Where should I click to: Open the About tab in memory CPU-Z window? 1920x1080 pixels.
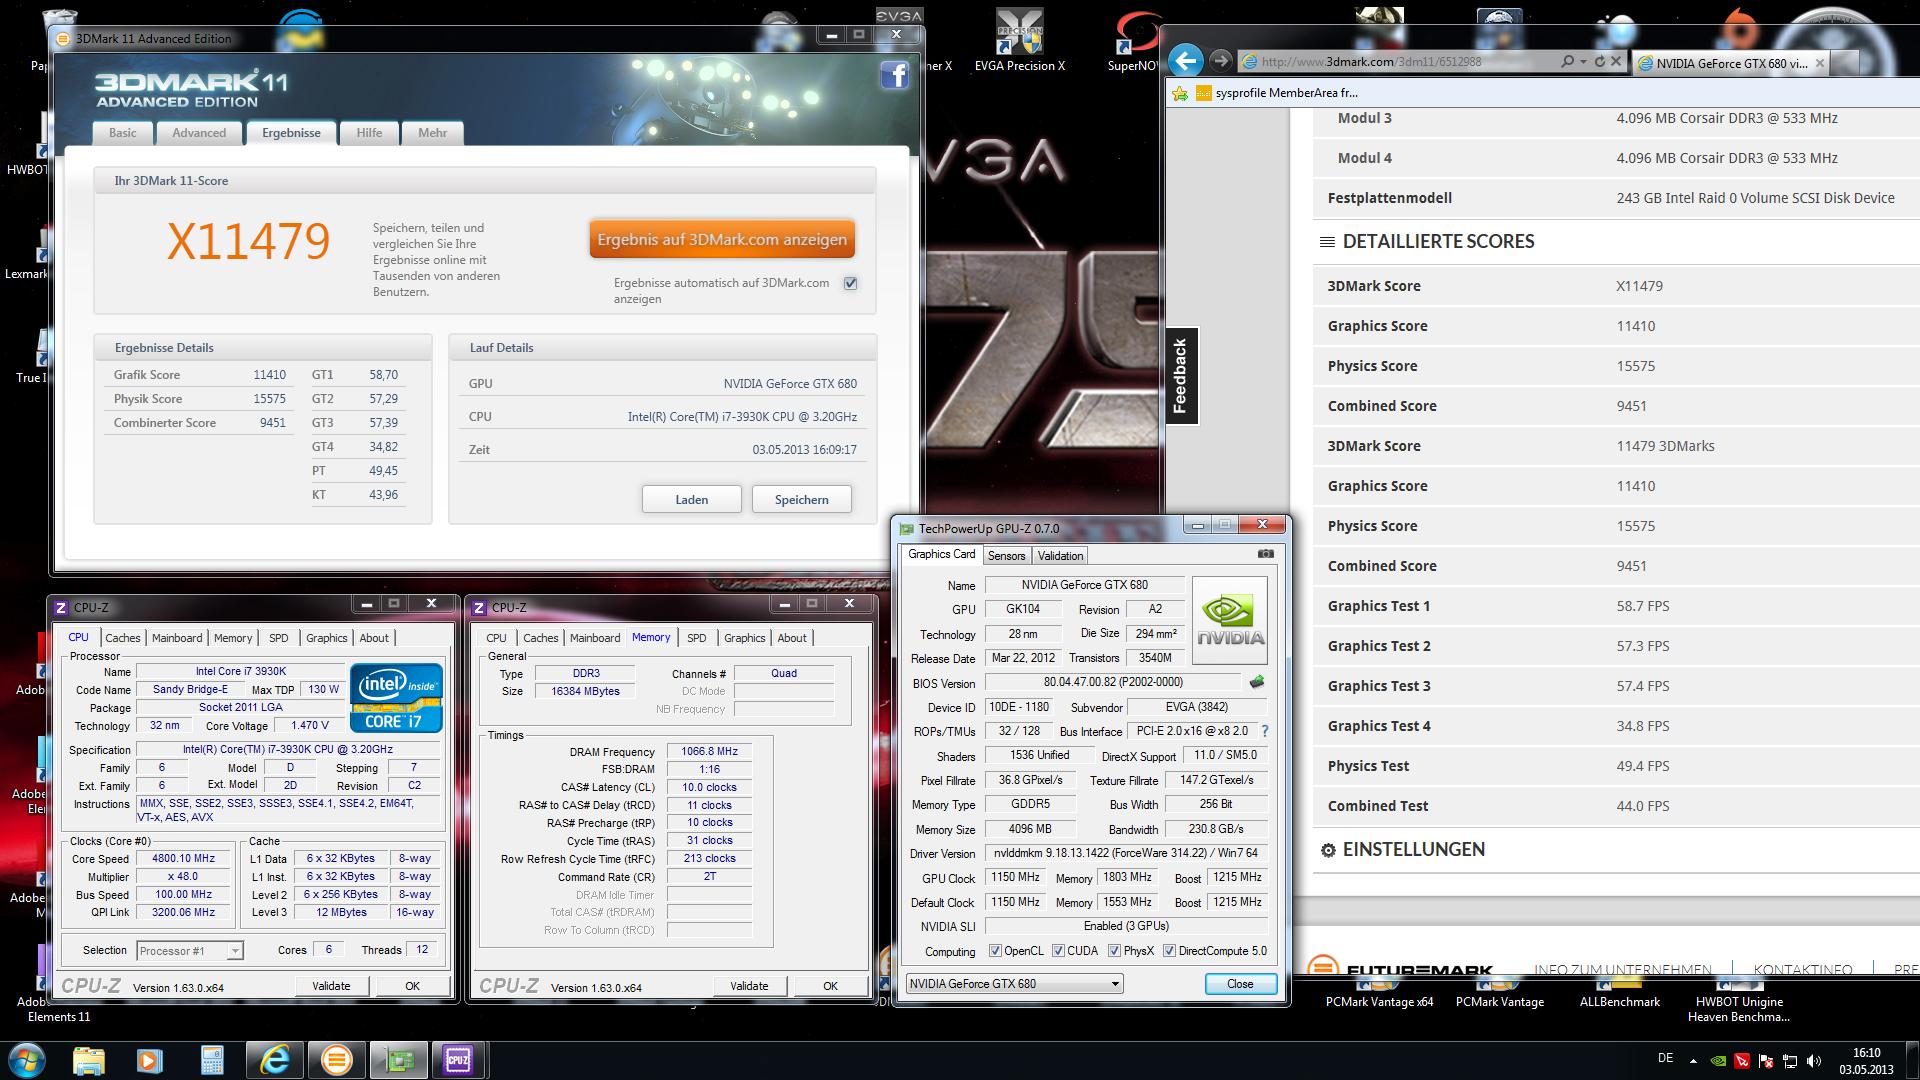[792, 638]
